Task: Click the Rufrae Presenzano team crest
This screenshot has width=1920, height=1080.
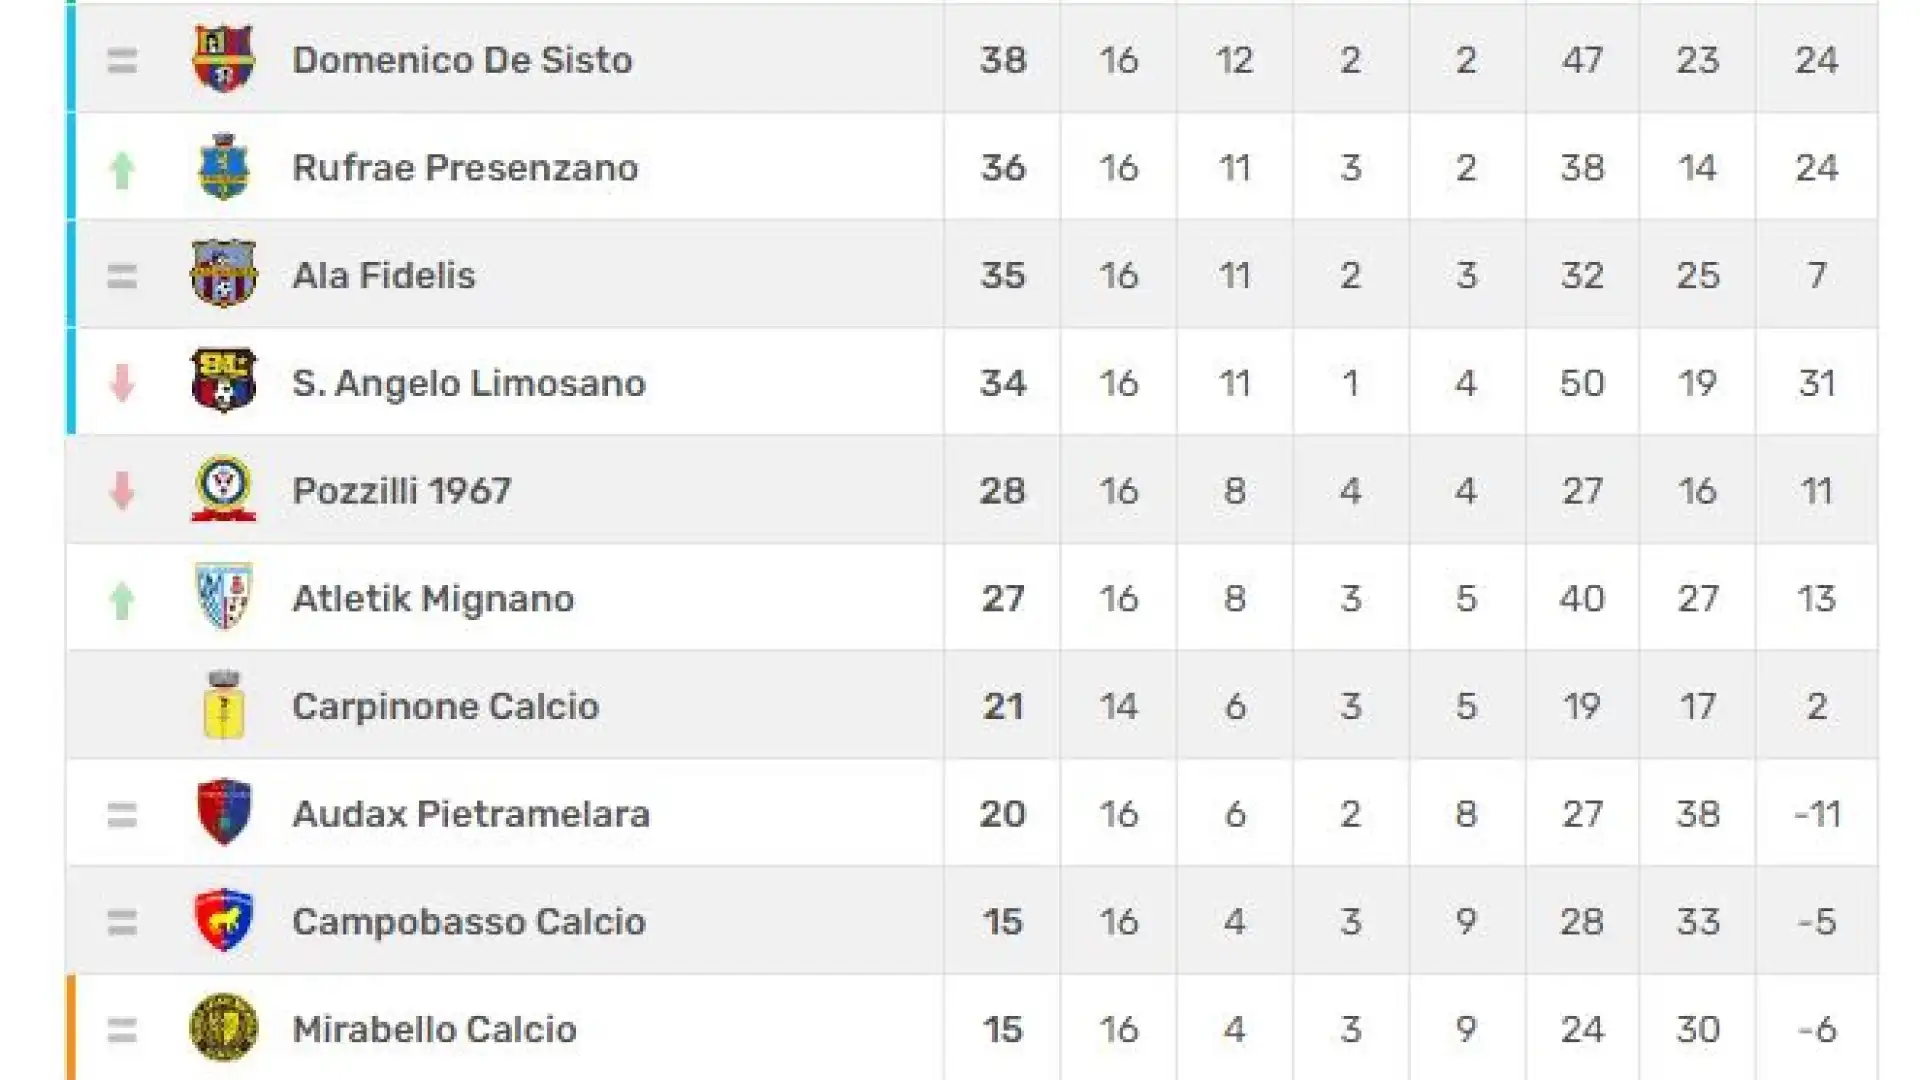Action: tap(224, 167)
